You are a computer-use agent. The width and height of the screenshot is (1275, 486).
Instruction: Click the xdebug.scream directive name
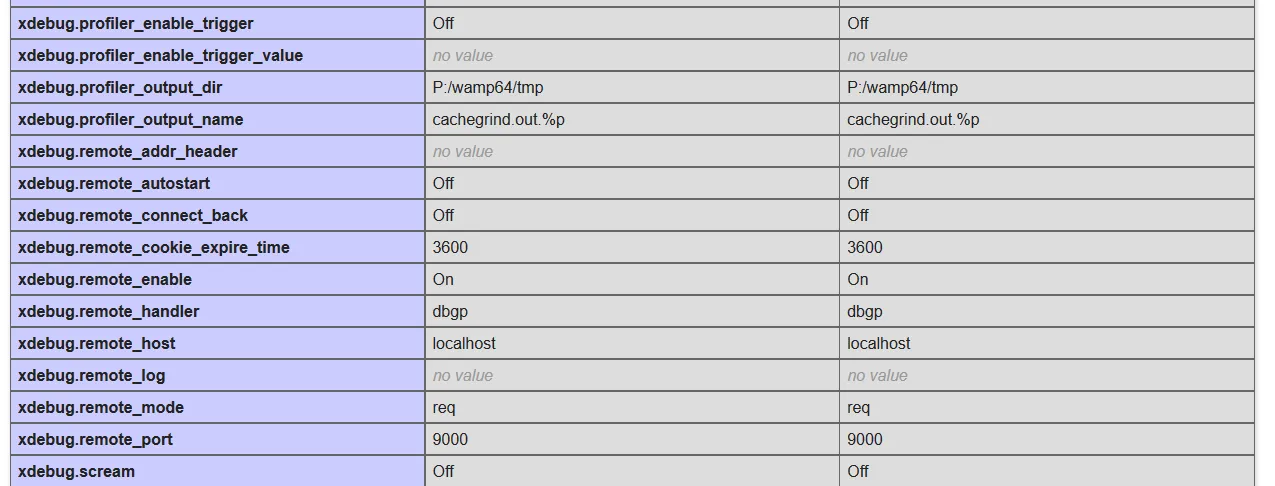(x=76, y=471)
